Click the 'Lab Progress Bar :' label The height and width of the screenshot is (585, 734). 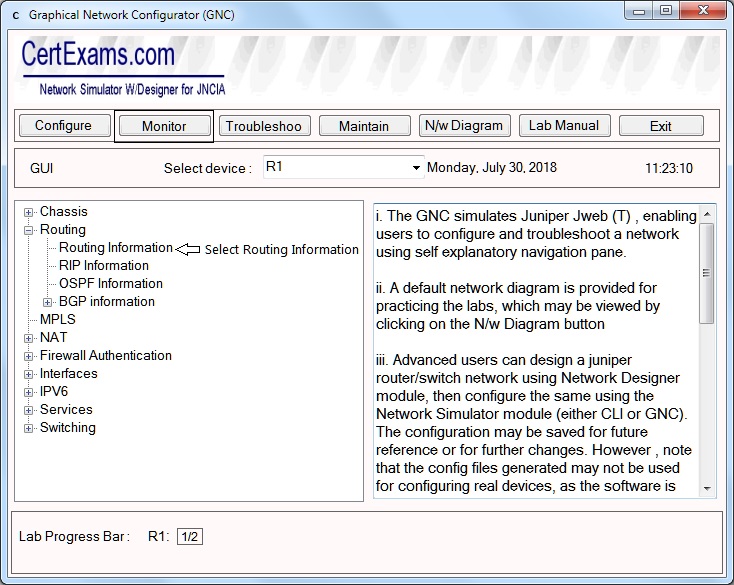74,536
